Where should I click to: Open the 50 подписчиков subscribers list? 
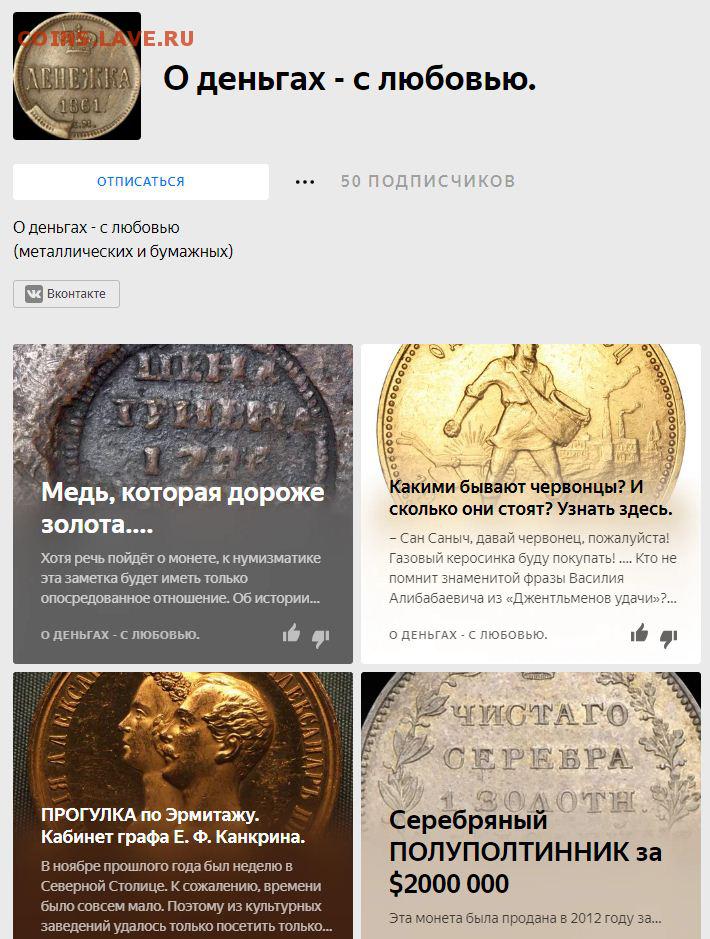click(428, 181)
